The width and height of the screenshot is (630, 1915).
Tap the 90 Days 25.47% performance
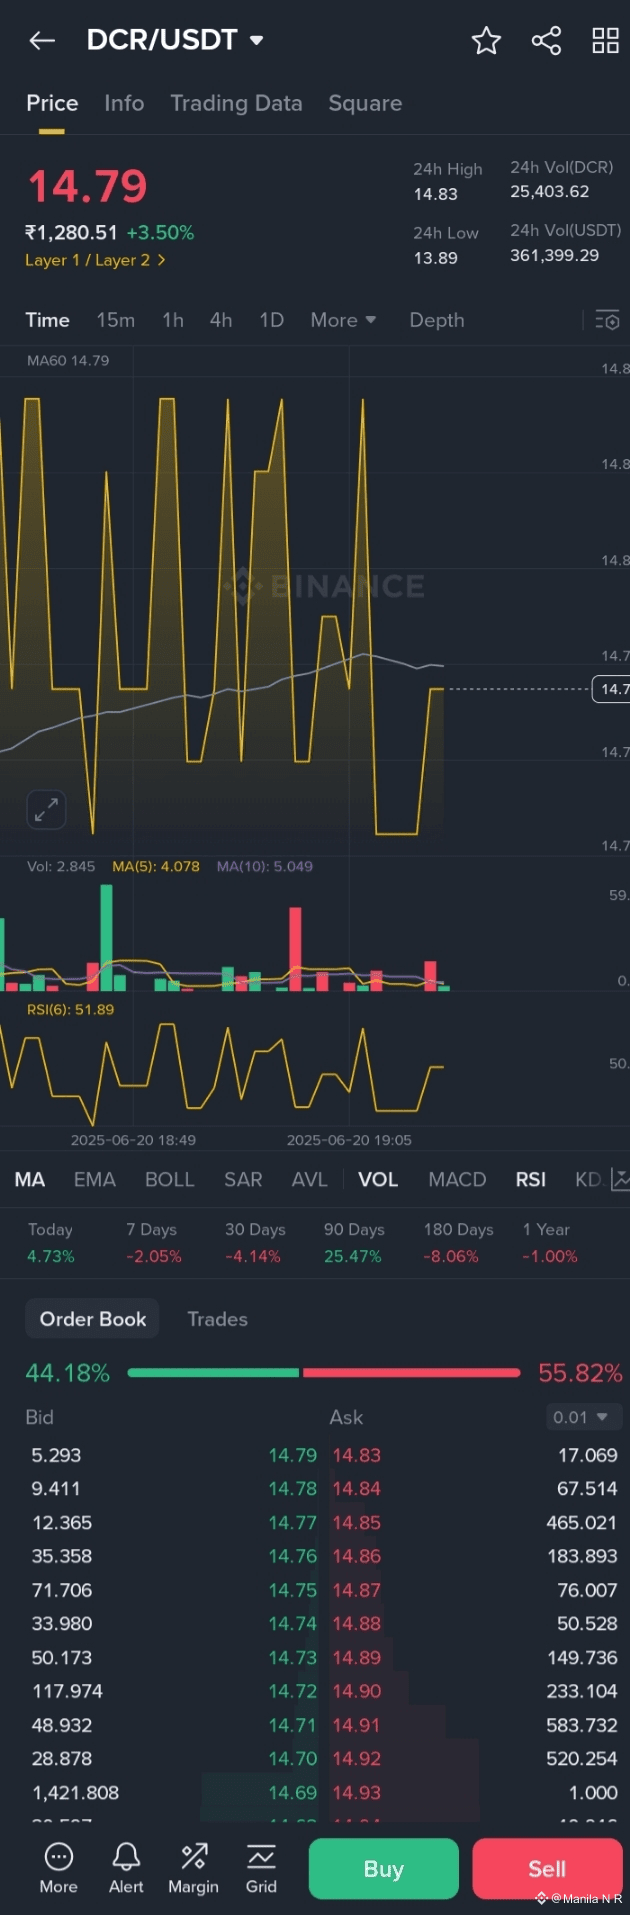tap(354, 1243)
